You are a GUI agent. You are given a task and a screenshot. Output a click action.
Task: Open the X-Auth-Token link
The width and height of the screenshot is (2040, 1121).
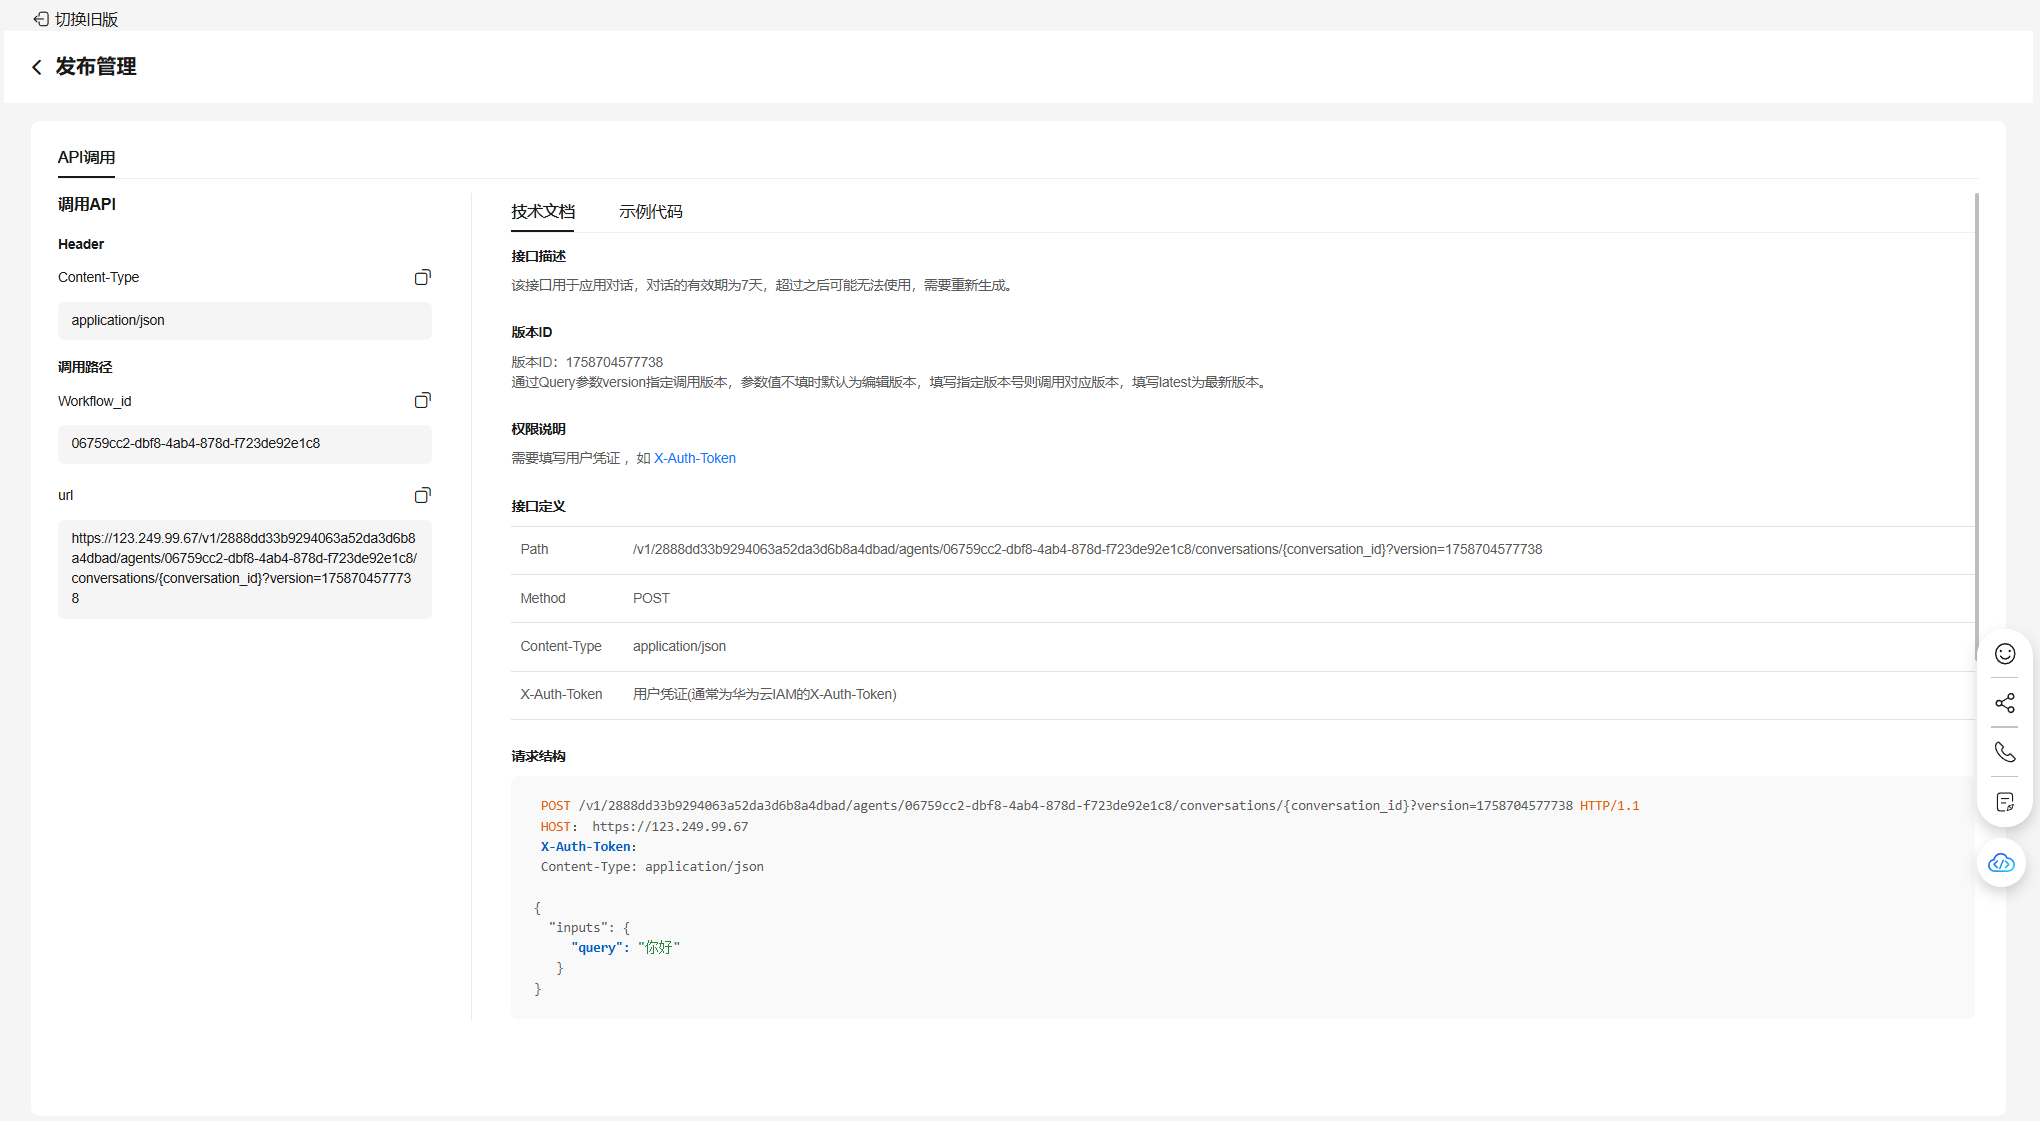[x=694, y=458]
